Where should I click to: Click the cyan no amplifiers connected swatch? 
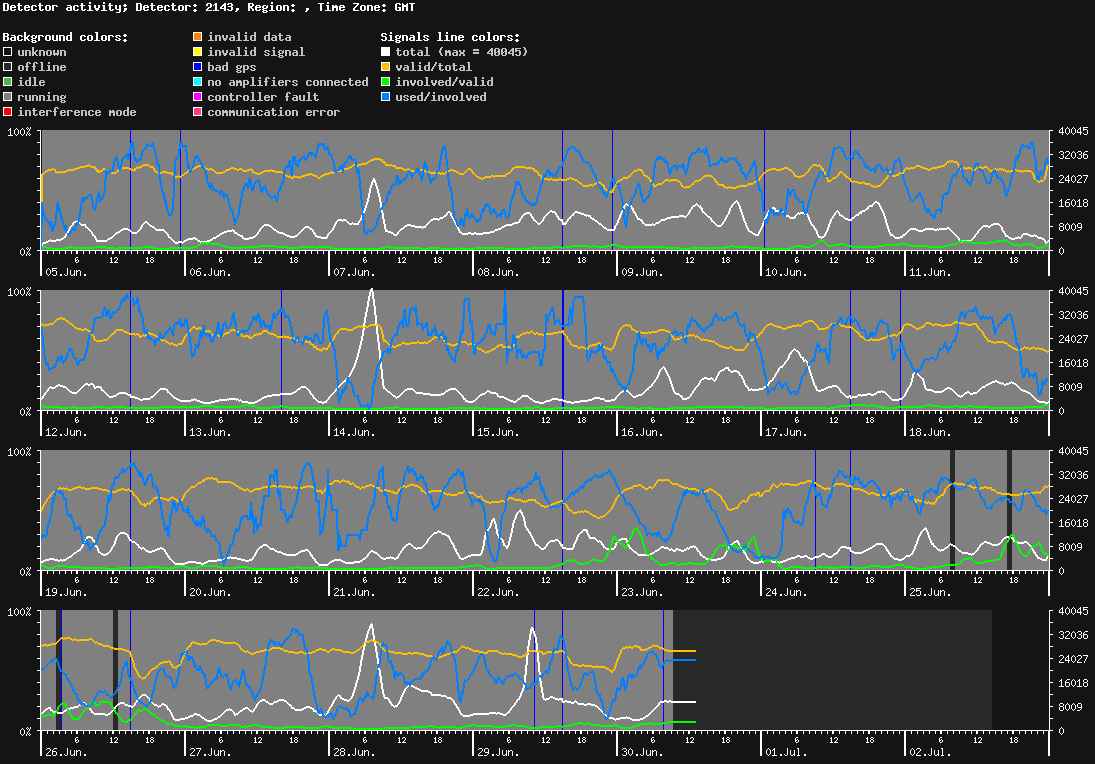click(198, 82)
